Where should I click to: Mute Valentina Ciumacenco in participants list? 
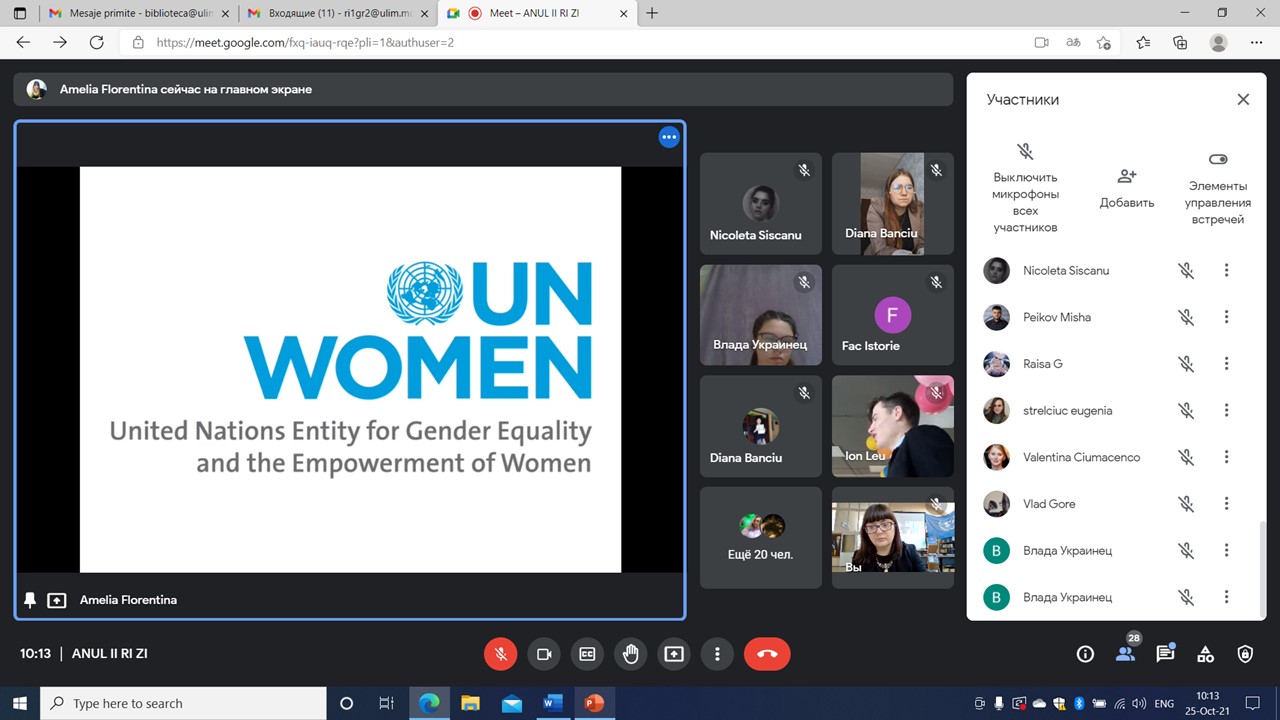click(1186, 457)
